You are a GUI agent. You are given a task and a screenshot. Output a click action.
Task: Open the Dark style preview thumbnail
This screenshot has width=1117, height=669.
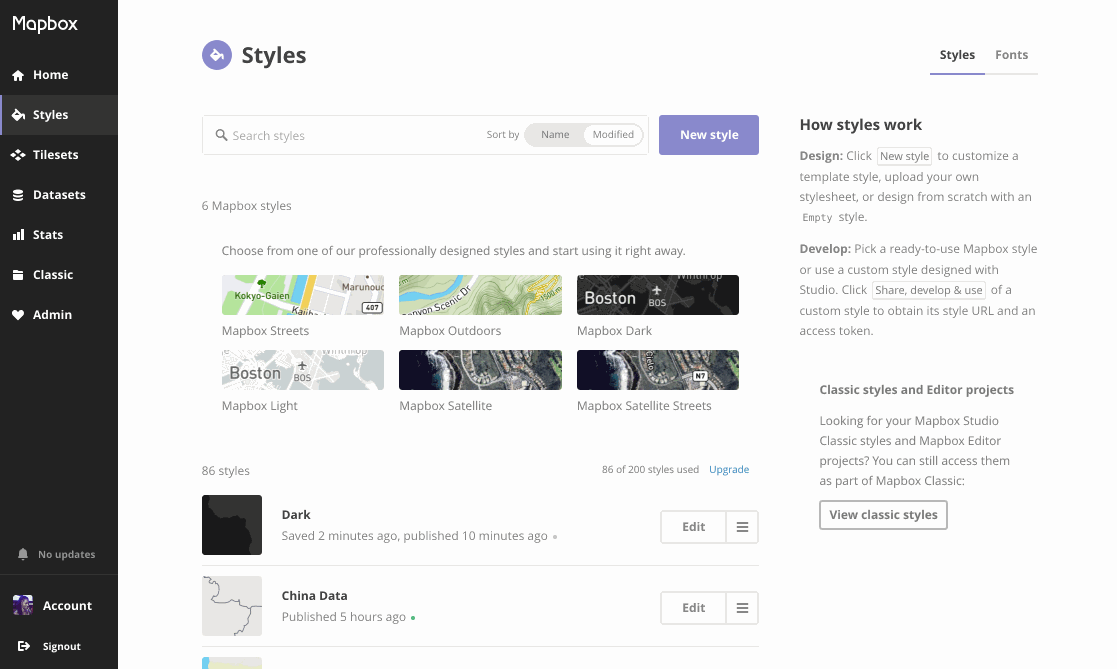tap(232, 525)
